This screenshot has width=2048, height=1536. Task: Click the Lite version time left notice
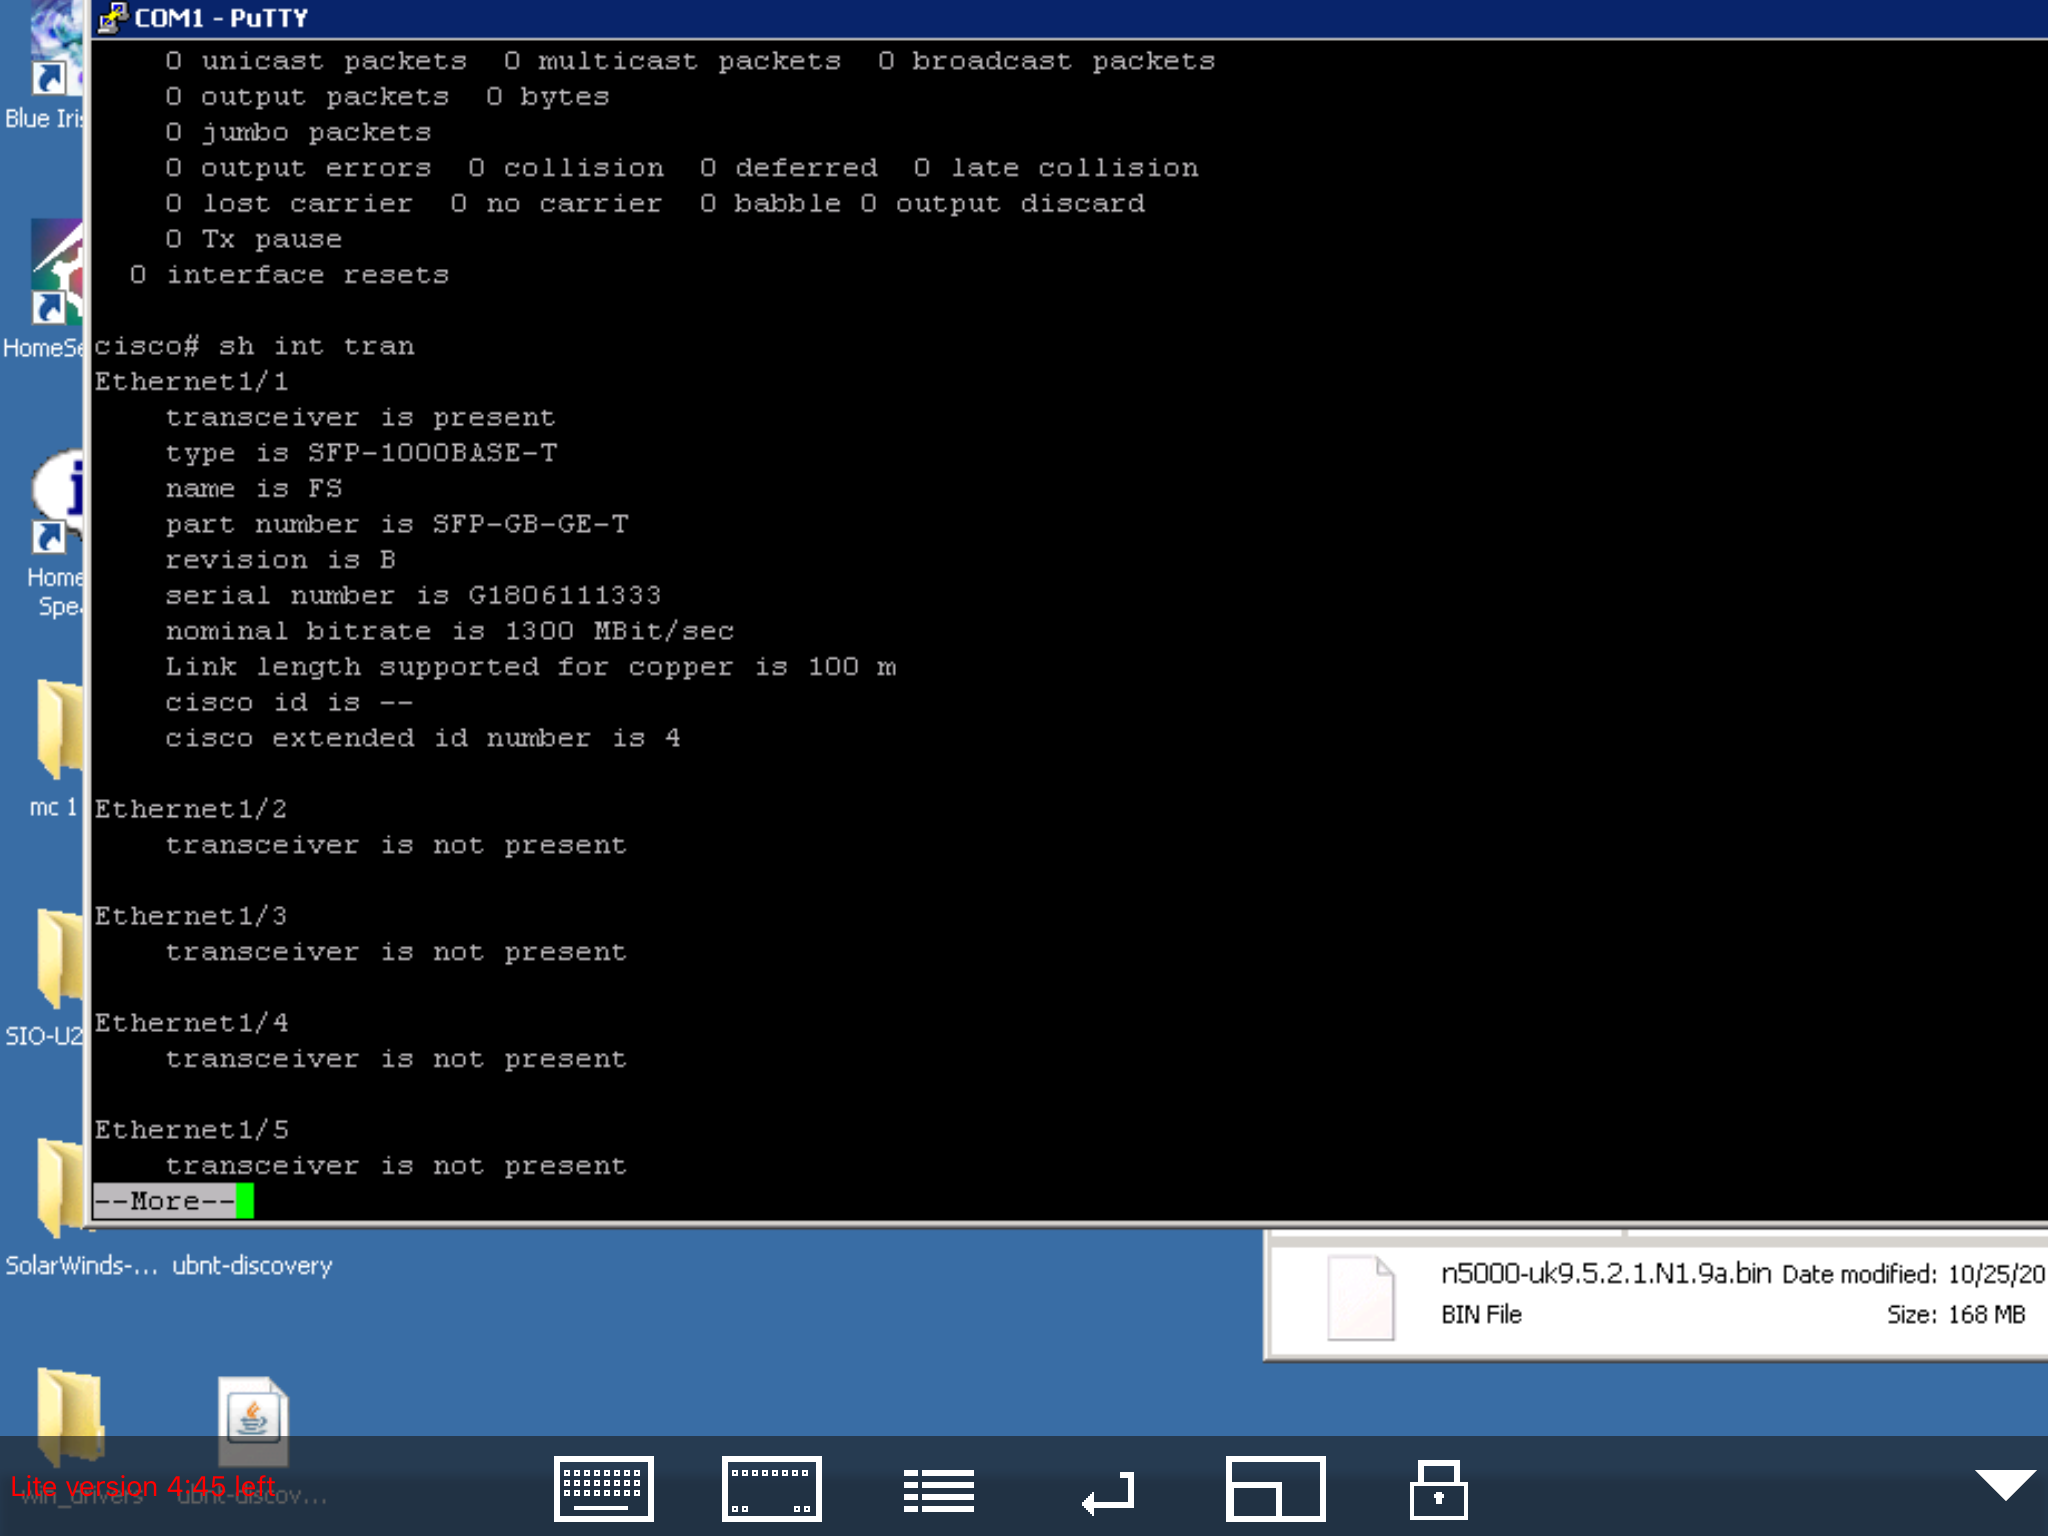pos(143,1487)
